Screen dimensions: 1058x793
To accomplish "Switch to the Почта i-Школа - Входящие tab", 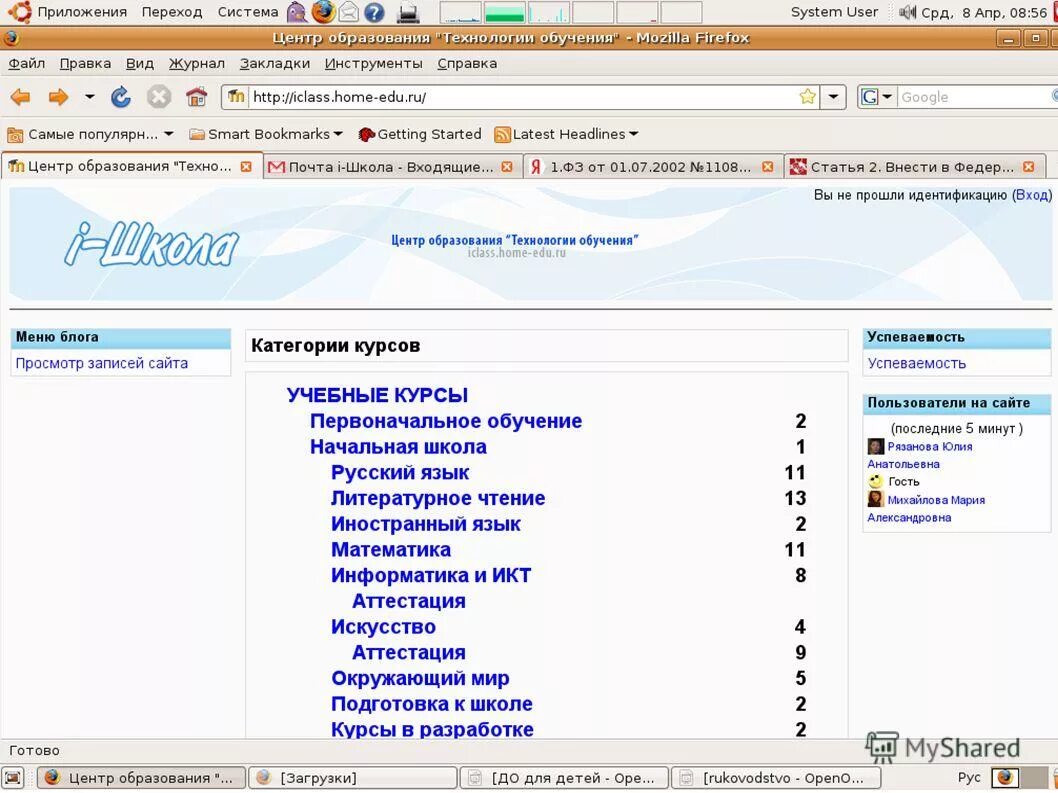I will point(391,167).
